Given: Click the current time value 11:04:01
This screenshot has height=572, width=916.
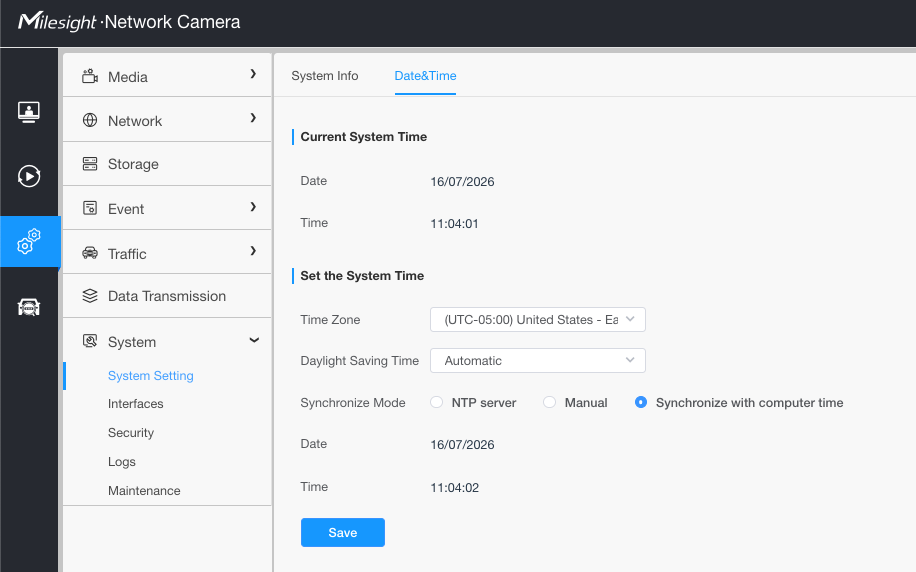Looking at the screenshot, I should click(x=454, y=224).
